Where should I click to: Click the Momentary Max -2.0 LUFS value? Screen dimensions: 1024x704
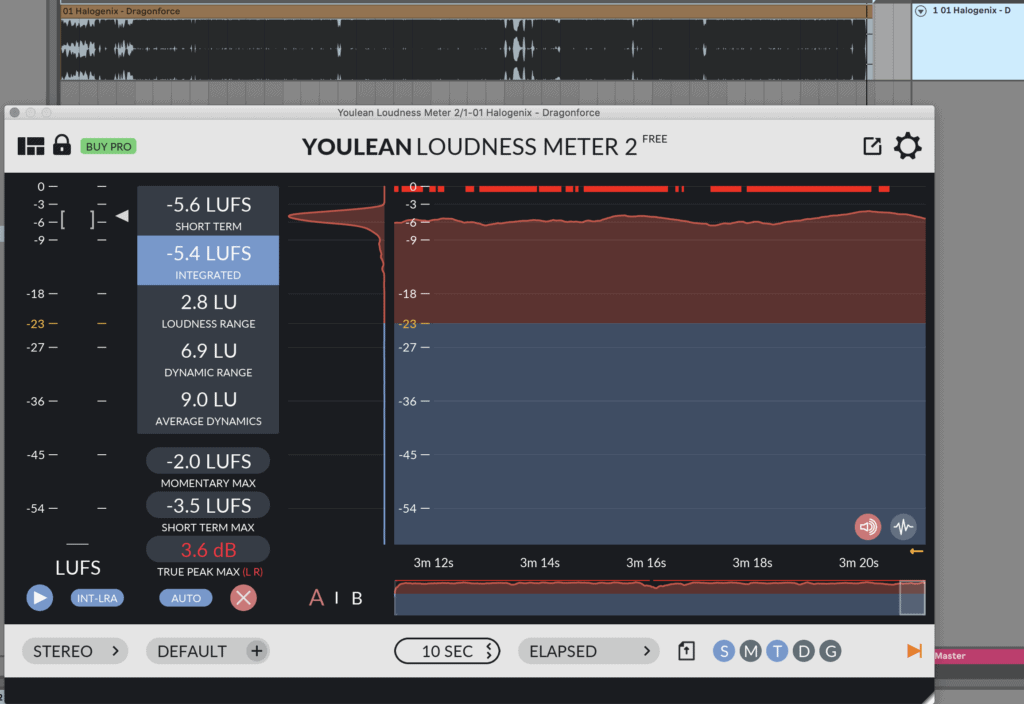pos(208,461)
